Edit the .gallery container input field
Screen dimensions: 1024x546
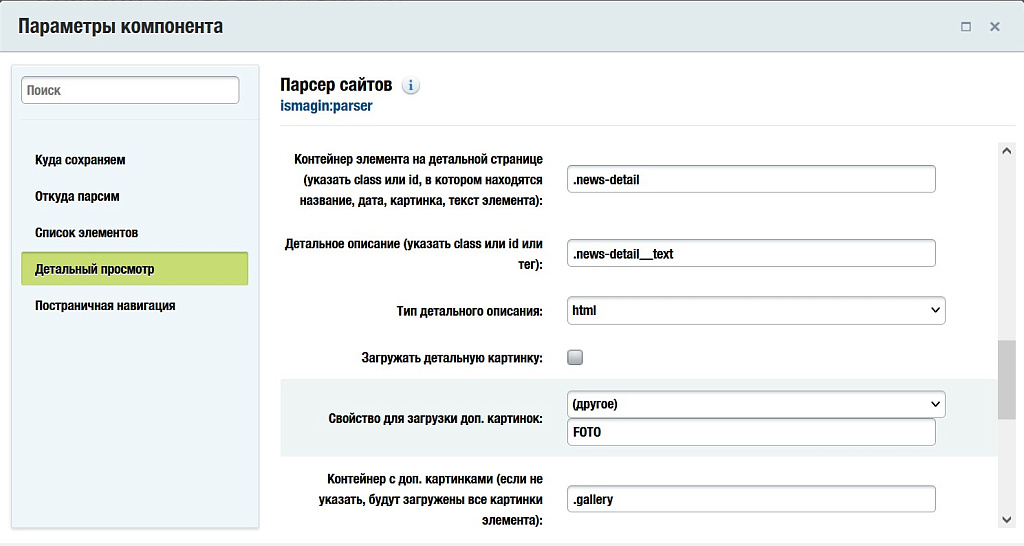[x=750, y=499]
